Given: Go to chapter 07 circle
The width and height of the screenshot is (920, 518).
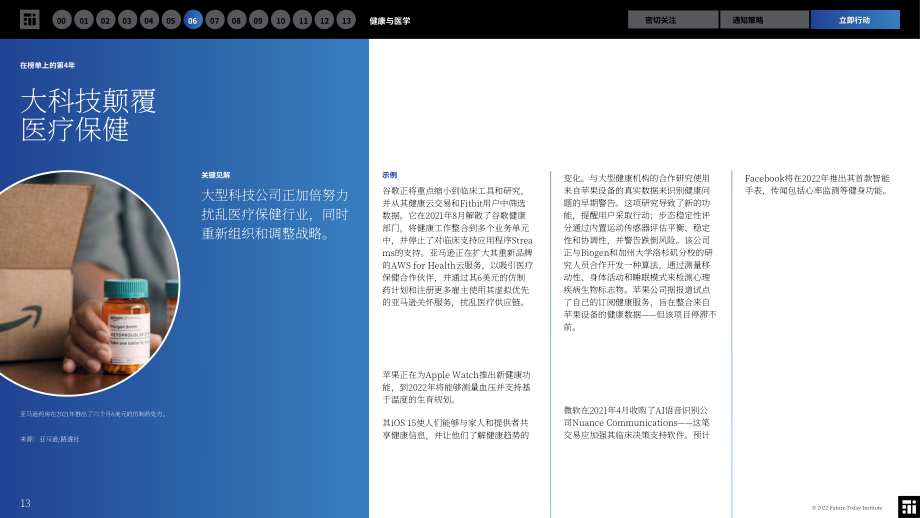Looking at the screenshot, I should click(x=215, y=20).
